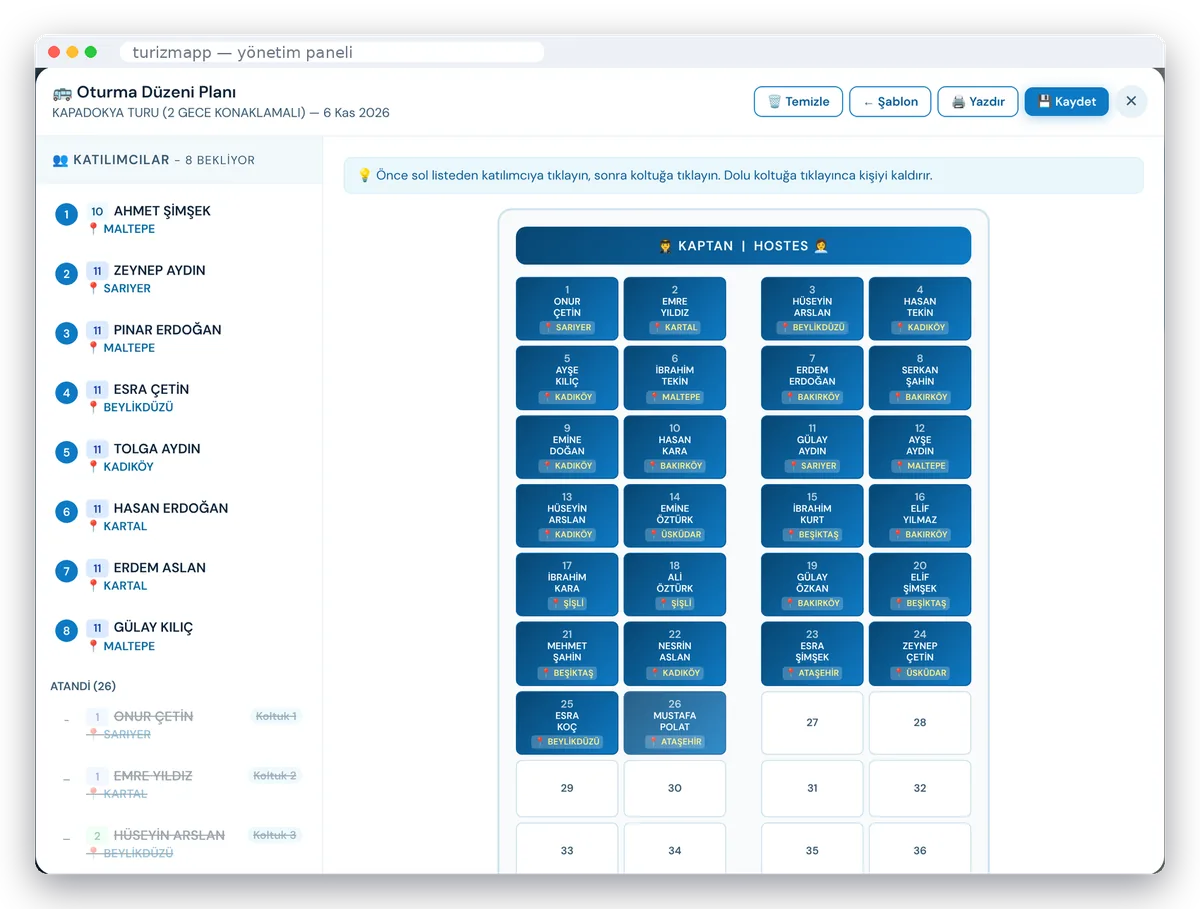Click seat 20 with Elif Şimşek

pyautogui.click(x=920, y=585)
